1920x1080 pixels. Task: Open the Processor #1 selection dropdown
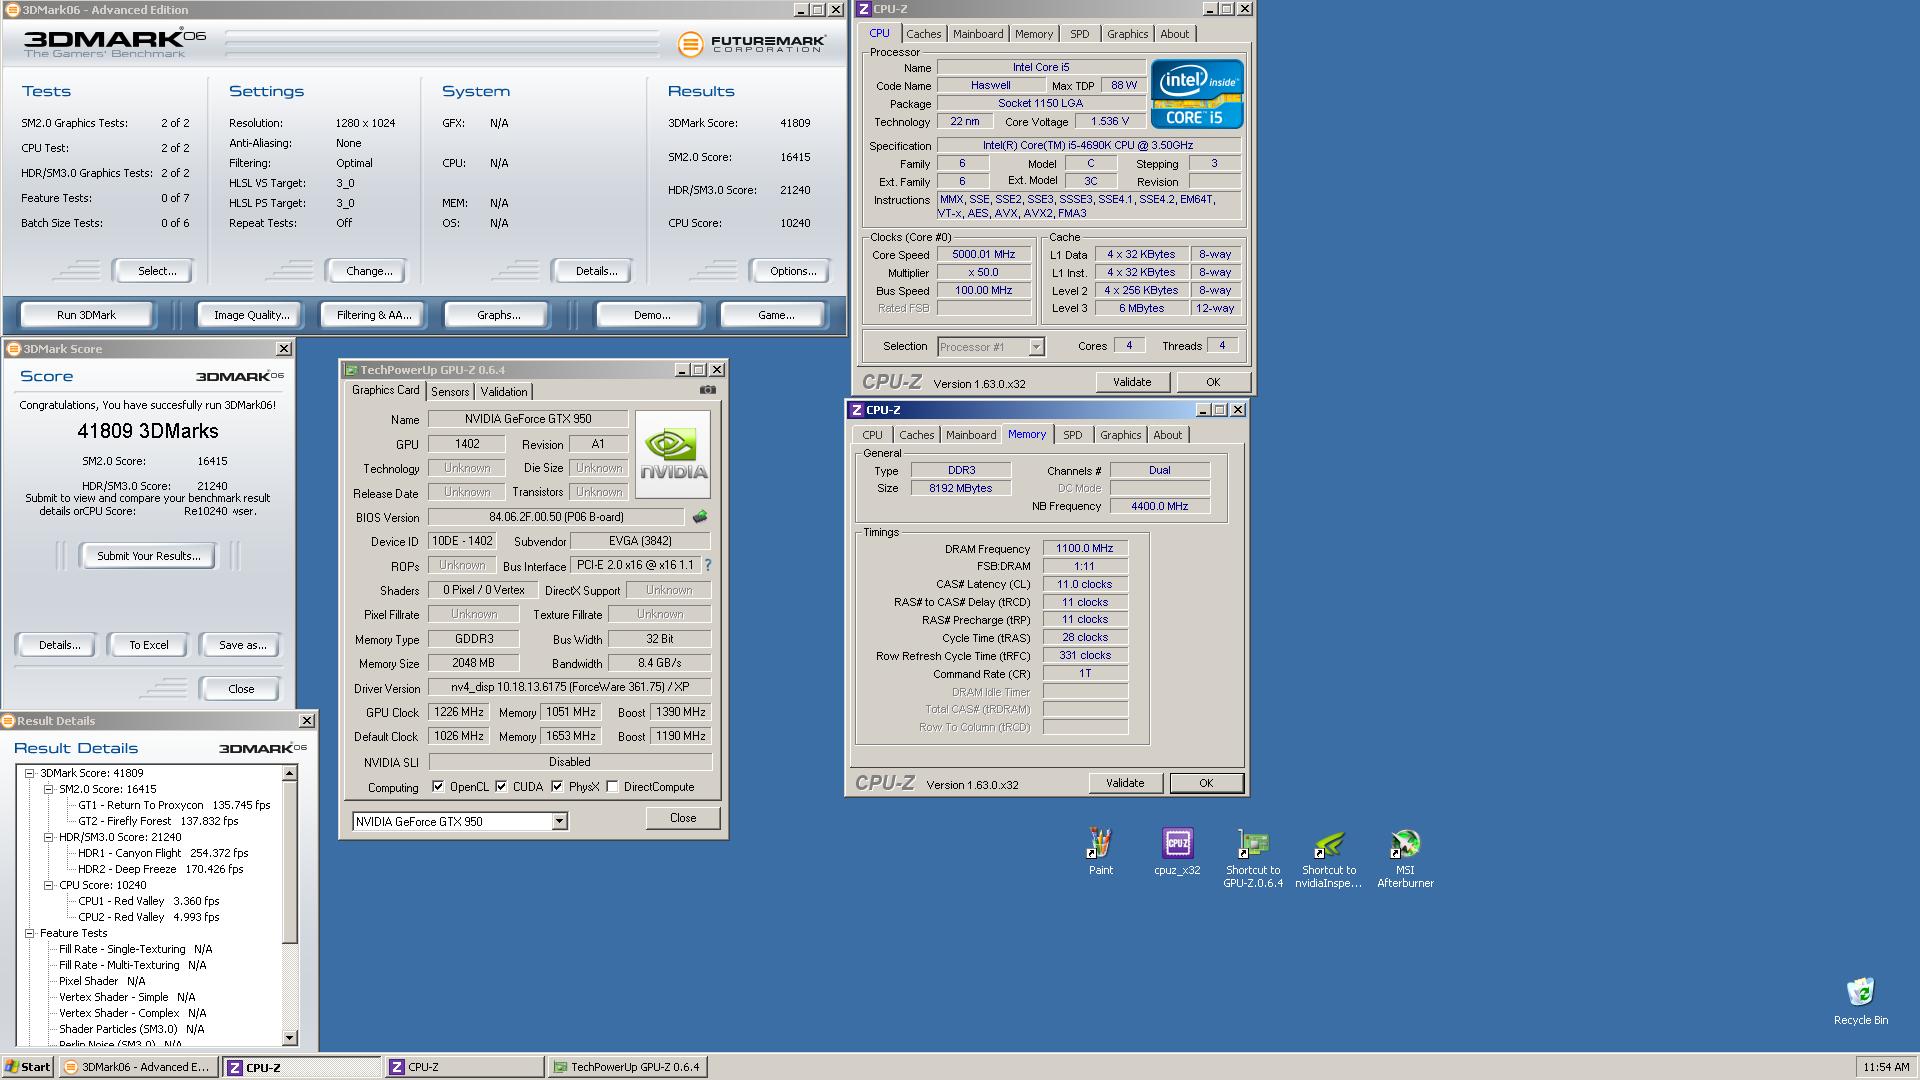(1036, 347)
